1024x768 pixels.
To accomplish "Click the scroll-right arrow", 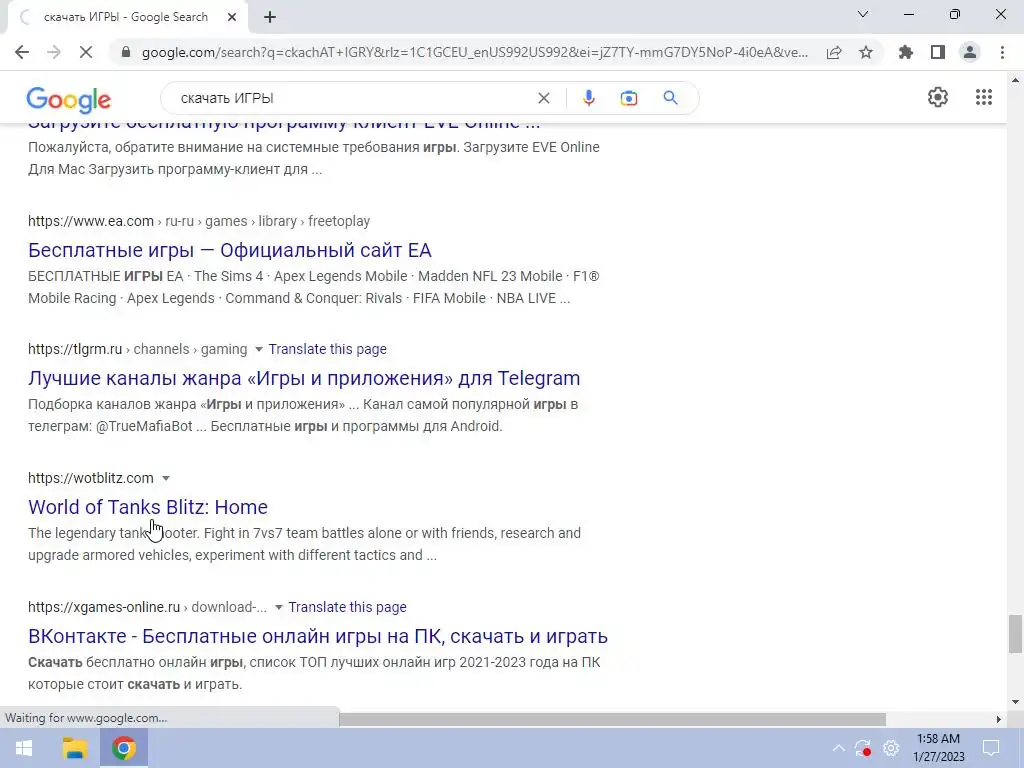I will coord(998,719).
